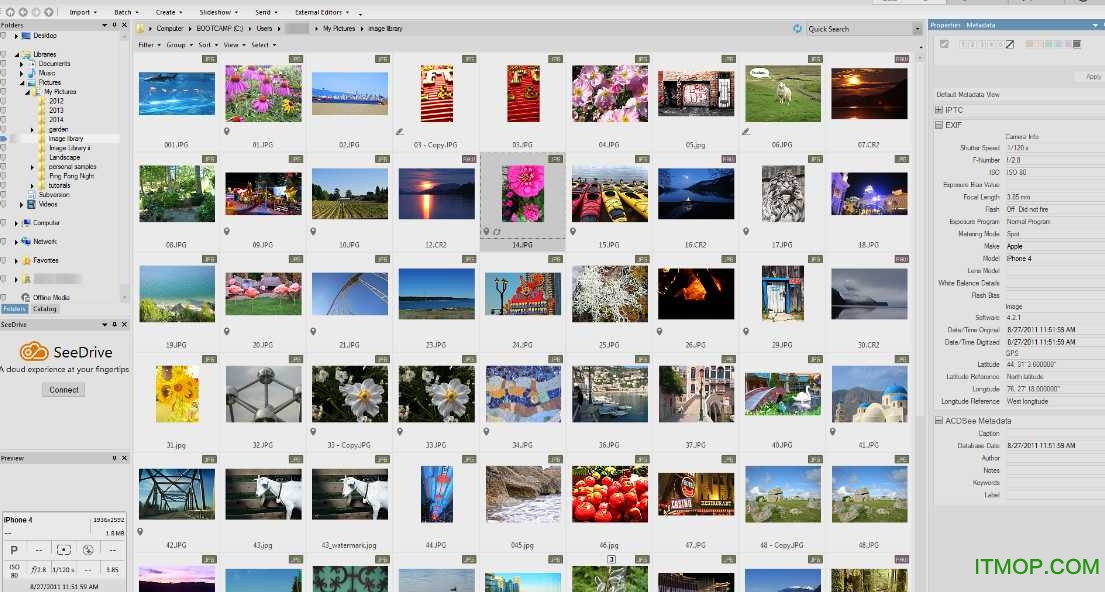Click the refresh icon beside Quick Search
1105x592 pixels.
[x=797, y=29]
